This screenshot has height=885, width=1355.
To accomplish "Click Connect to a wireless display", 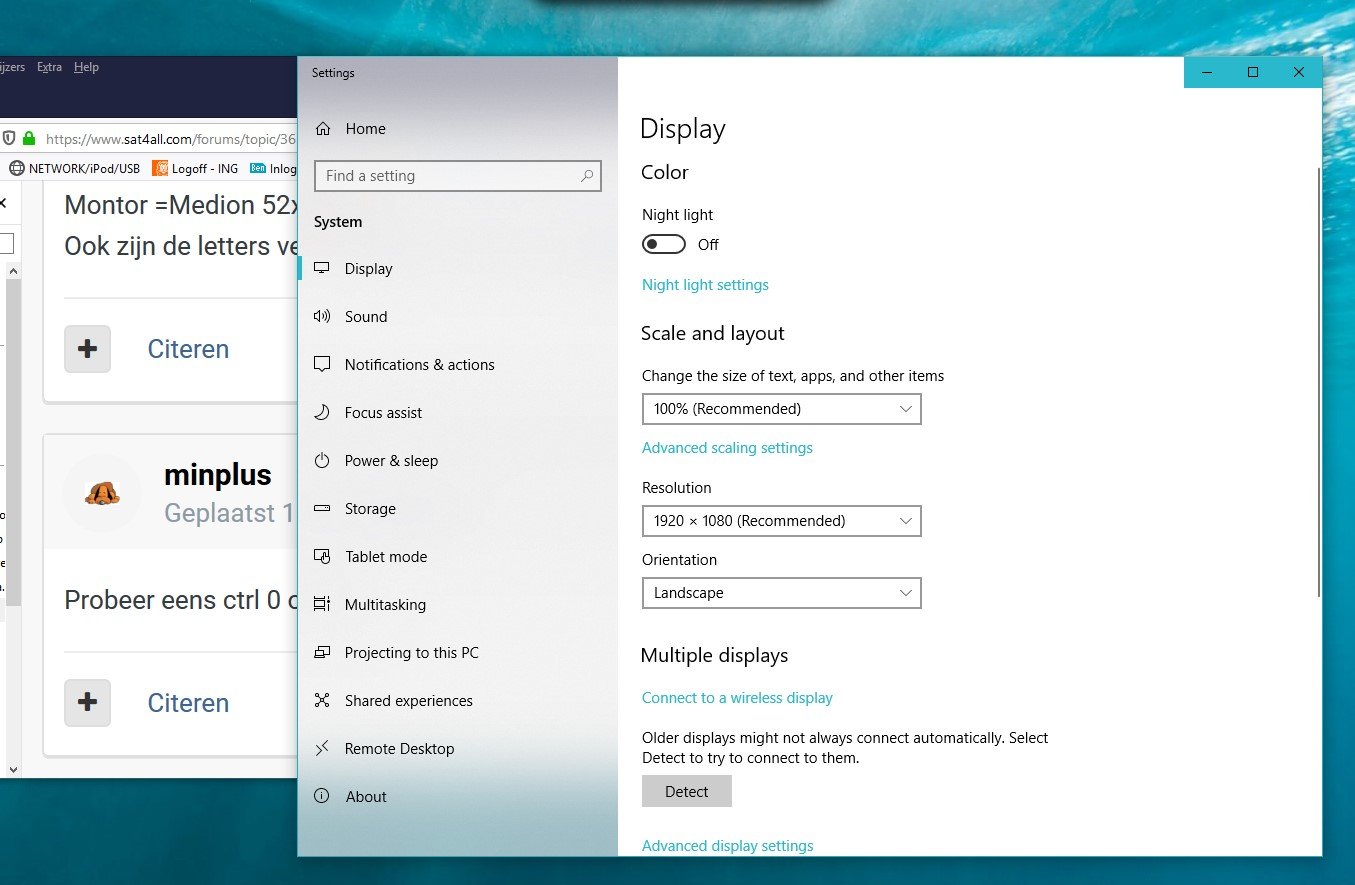I will tap(737, 698).
